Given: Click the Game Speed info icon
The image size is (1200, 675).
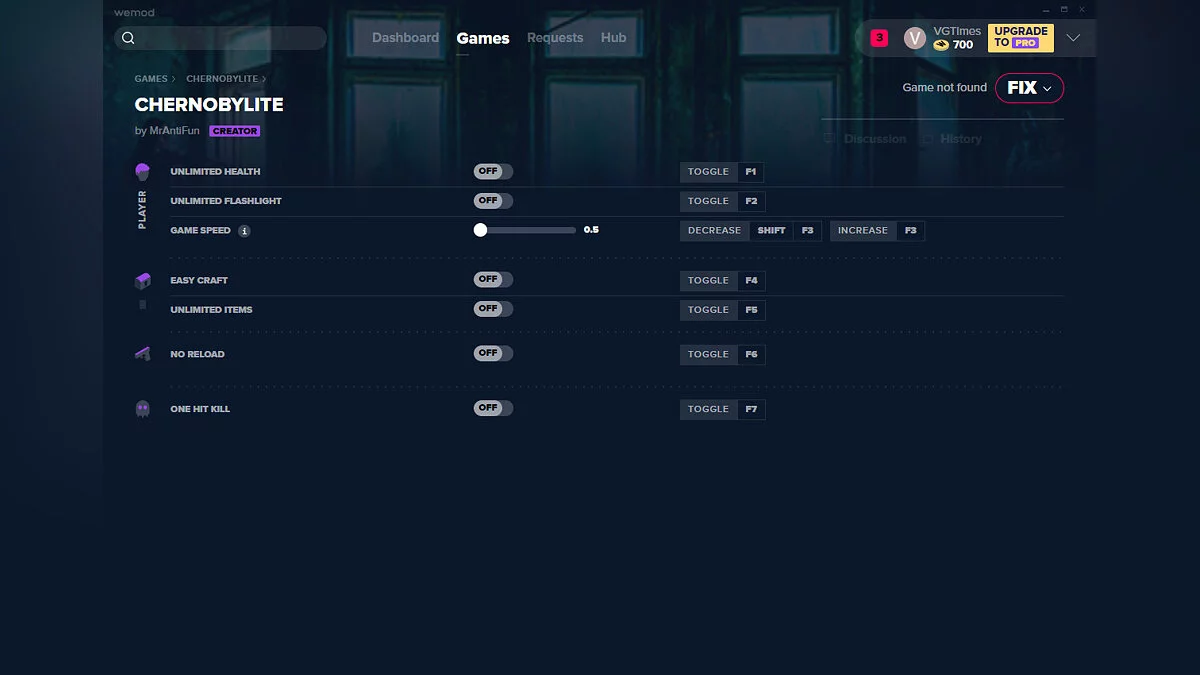Looking at the screenshot, I should 244,231.
